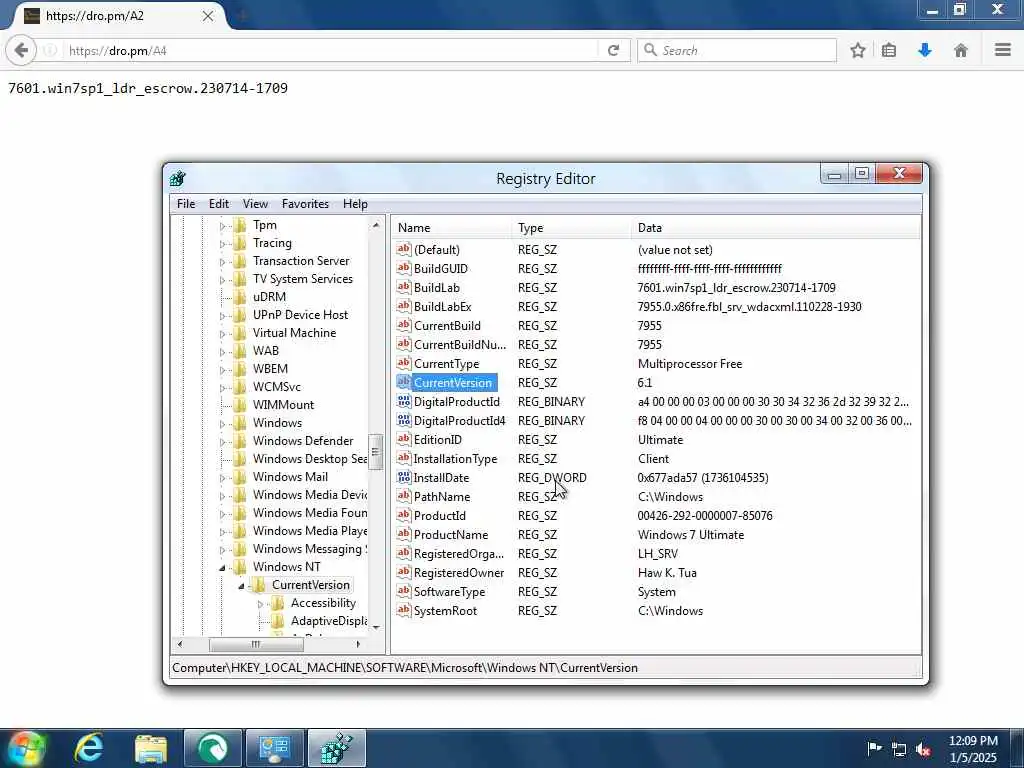Click the DigitalProductId binary value icon
The height and width of the screenshot is (768, 1024).
click(x=404, y=401)
